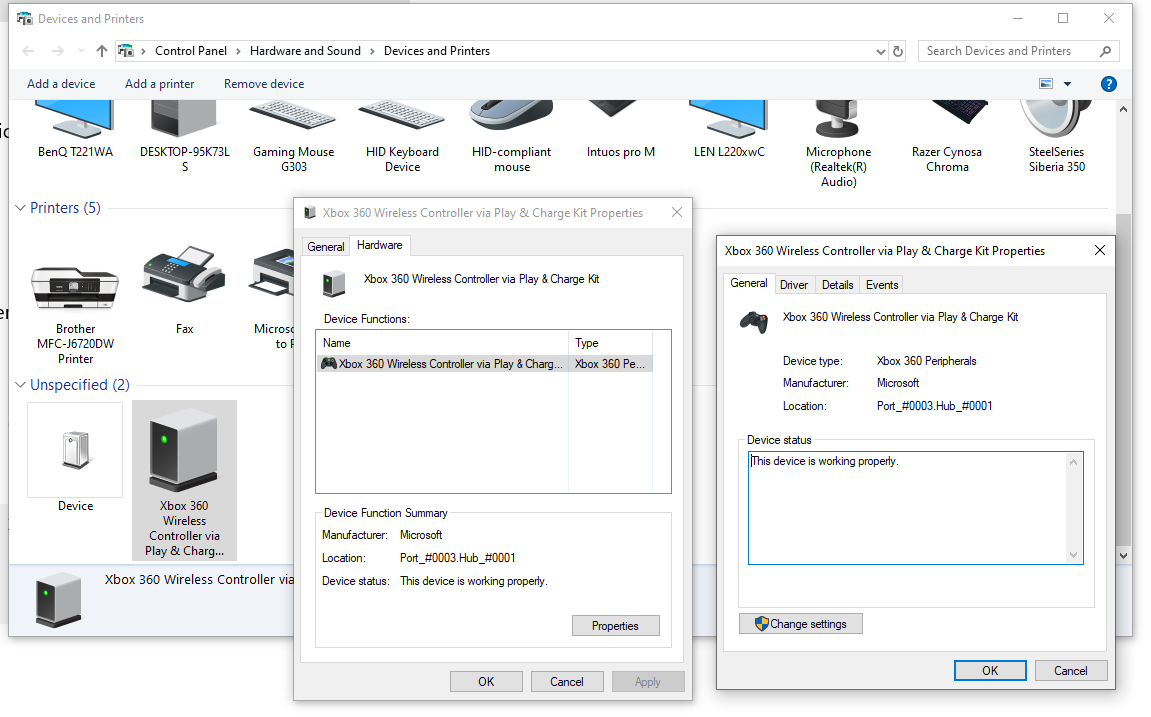Click Cancel in the right properties dialog
Viewport: 1151px width, 717px height.
point(1070,670)
